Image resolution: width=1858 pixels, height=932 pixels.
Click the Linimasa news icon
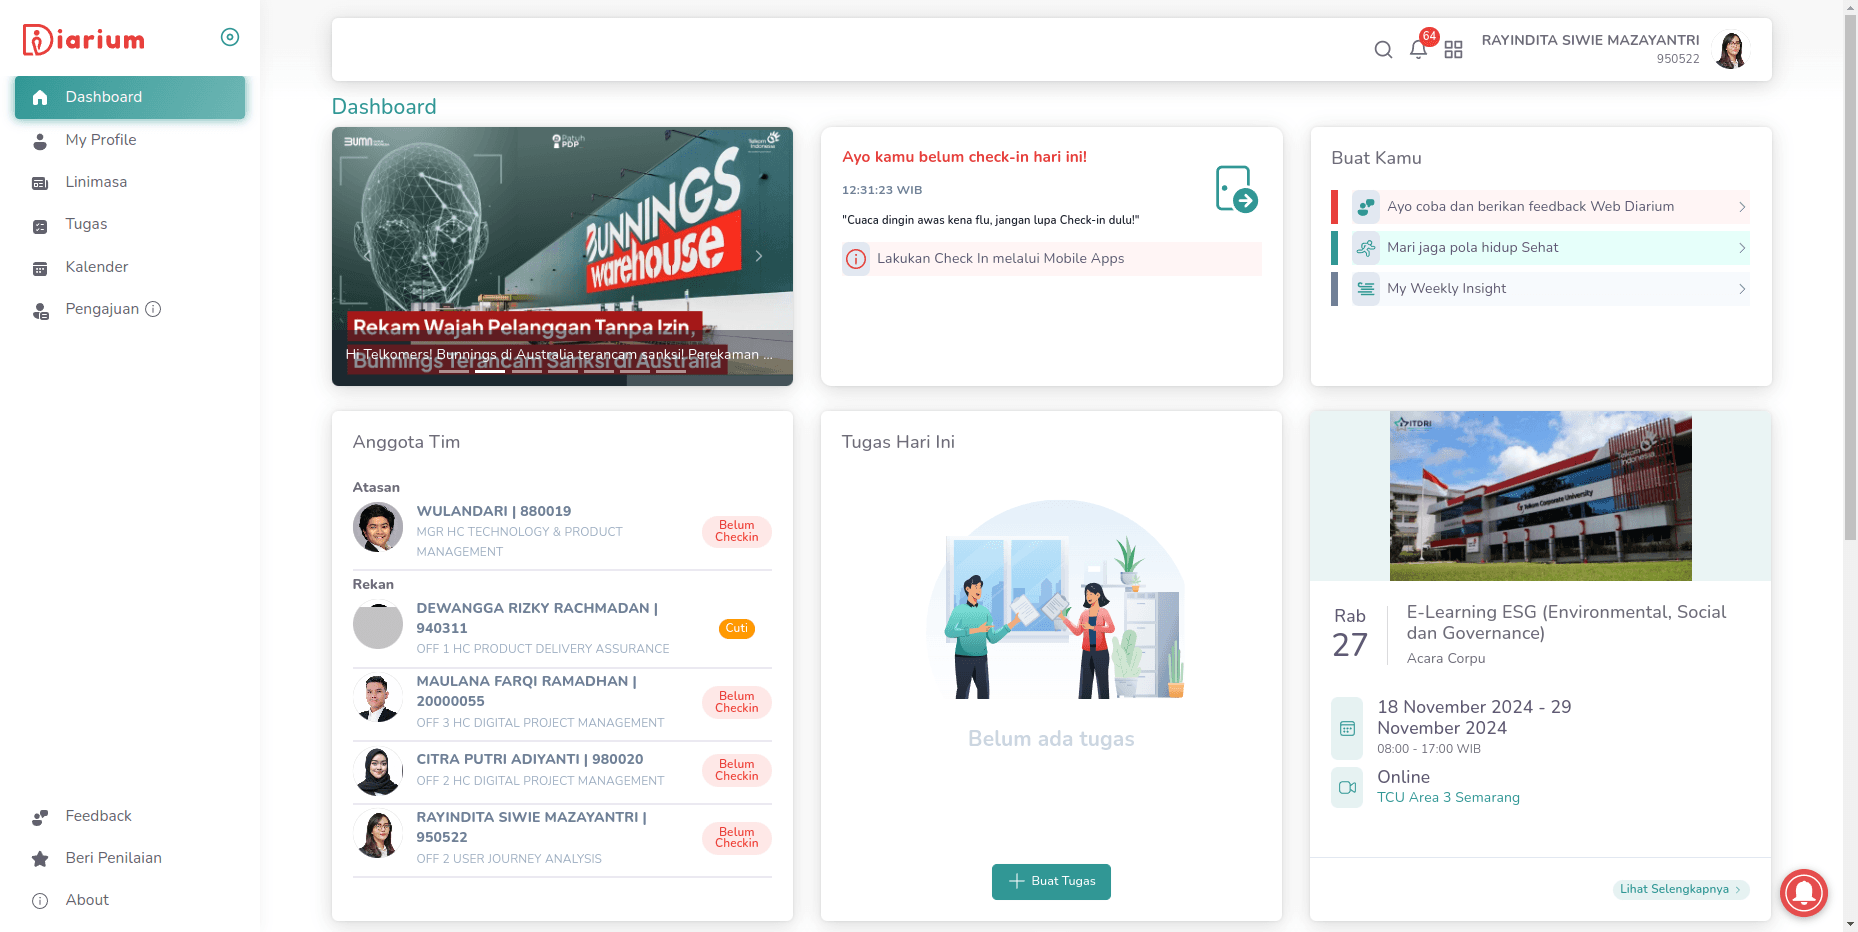[x=40, y=183]
